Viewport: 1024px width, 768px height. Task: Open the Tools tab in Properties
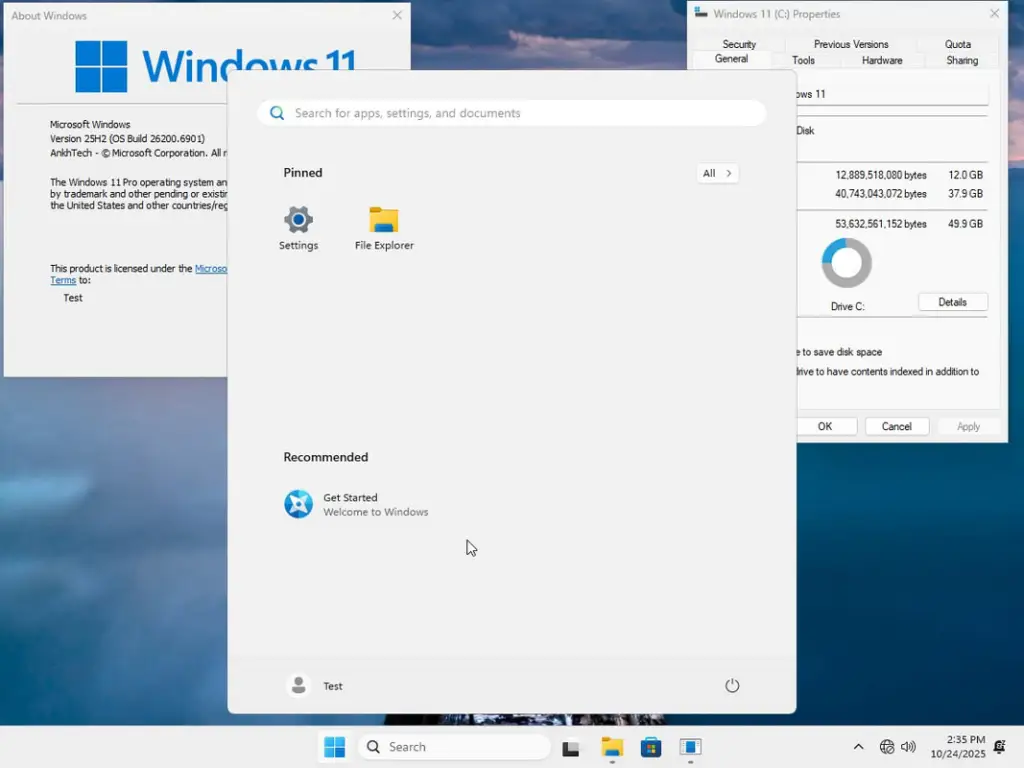[x=804, y=60]
